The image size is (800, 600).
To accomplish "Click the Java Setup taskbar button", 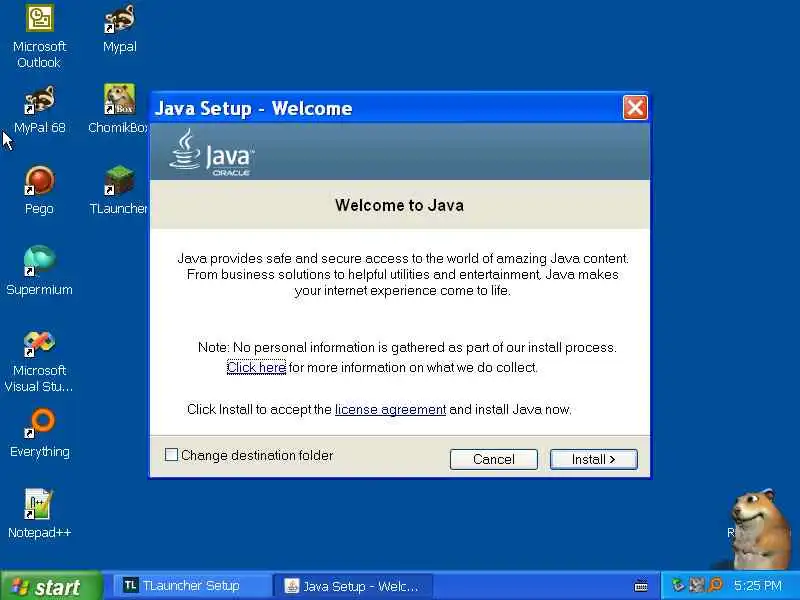I will [x=353, y=586].
